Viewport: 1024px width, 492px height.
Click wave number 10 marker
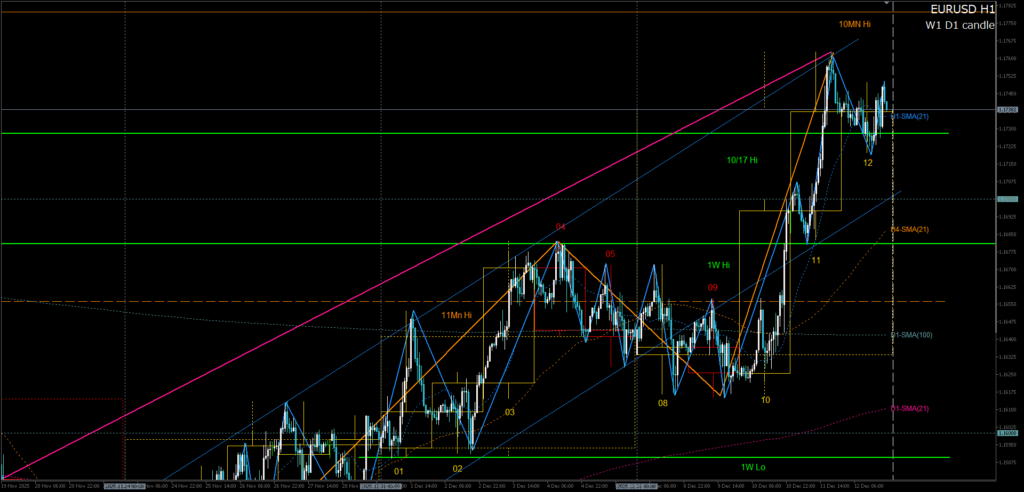point(765,400)
